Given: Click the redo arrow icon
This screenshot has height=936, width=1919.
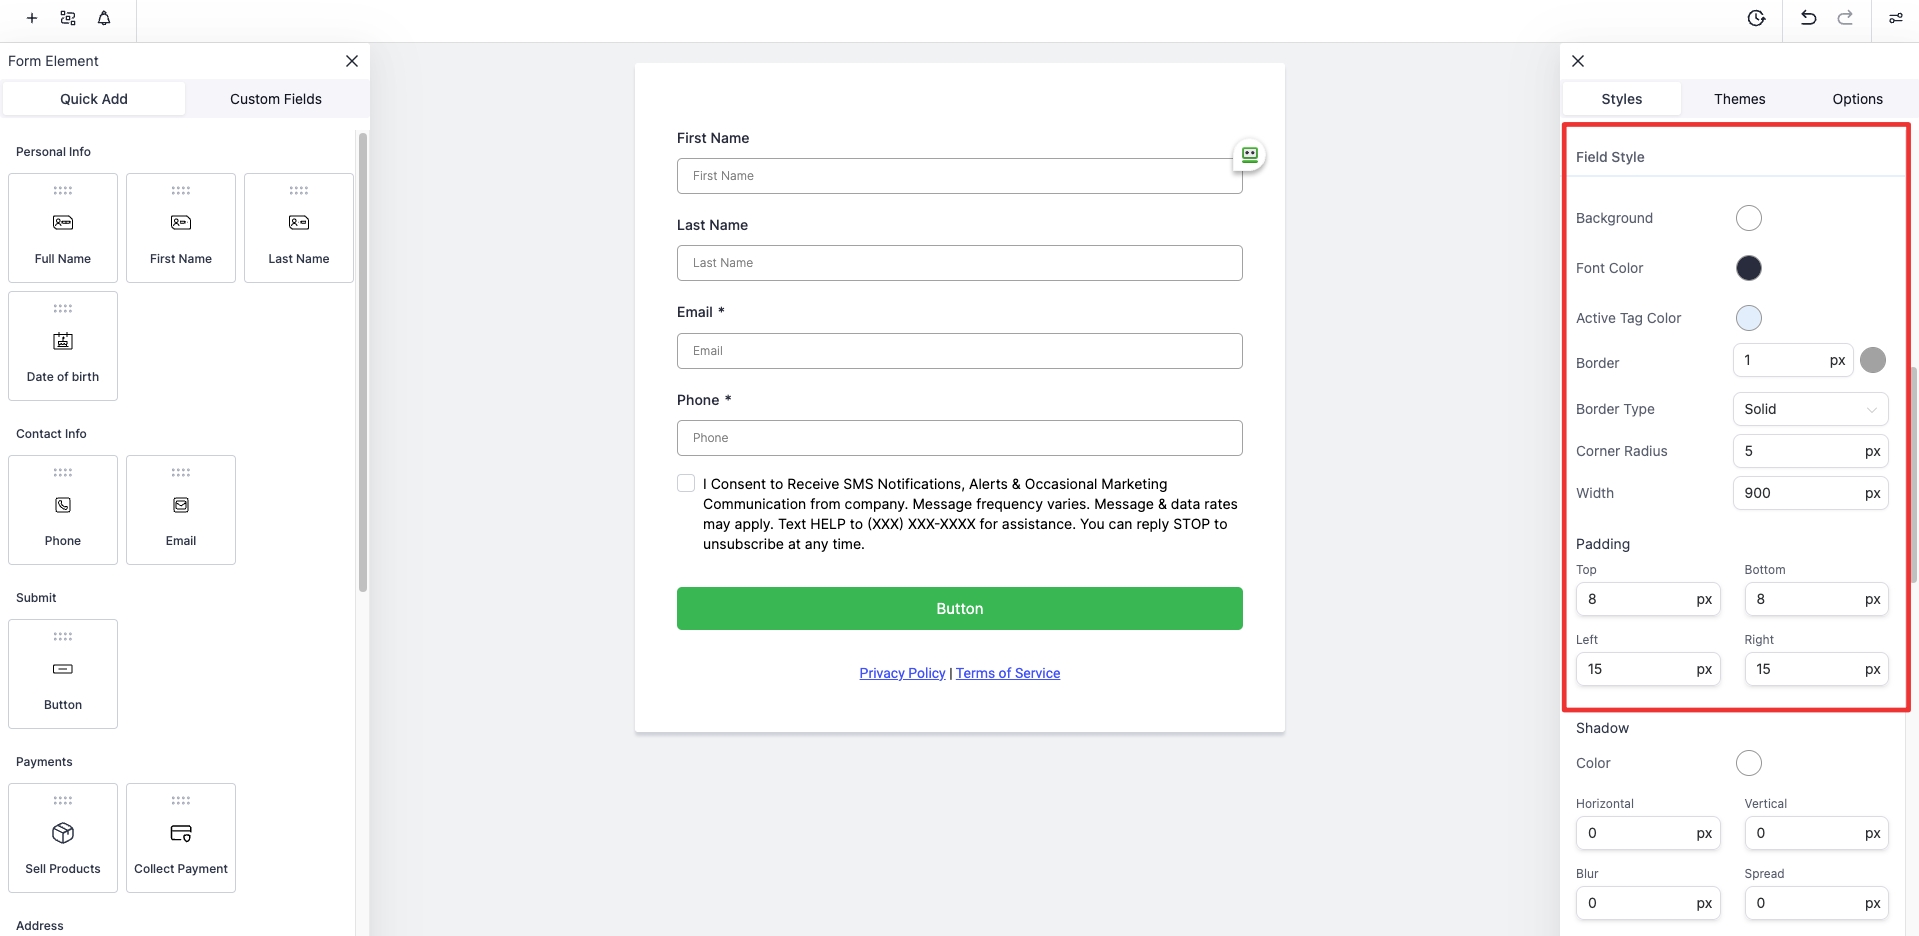Looking at the screenshot, I should coord(1845,18).
